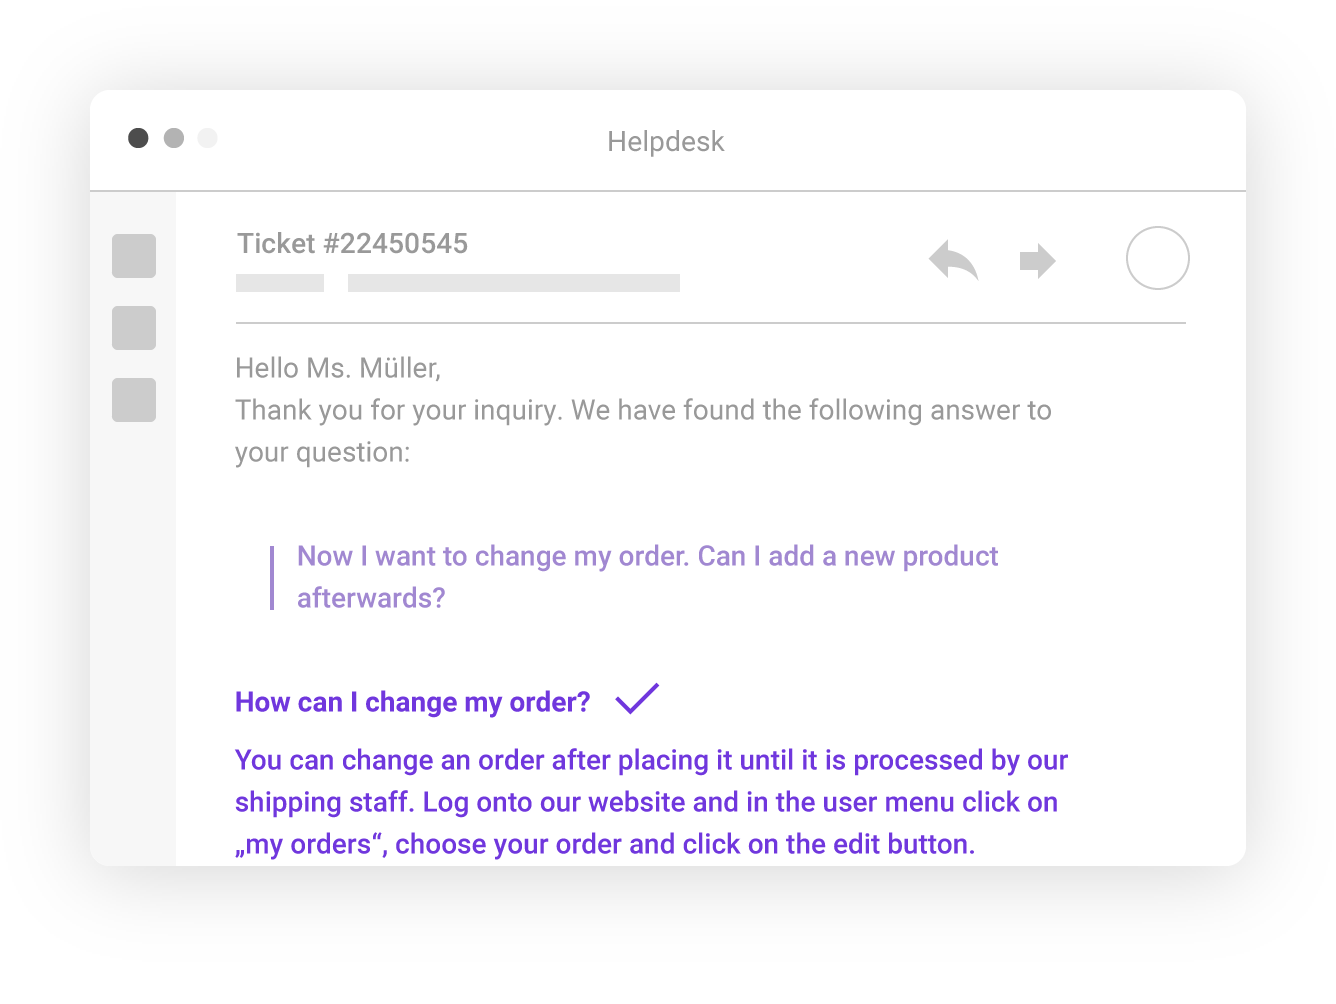Click the medium gray window control dot
This screenshot has height=1004, width=1336.
point(174,138)
